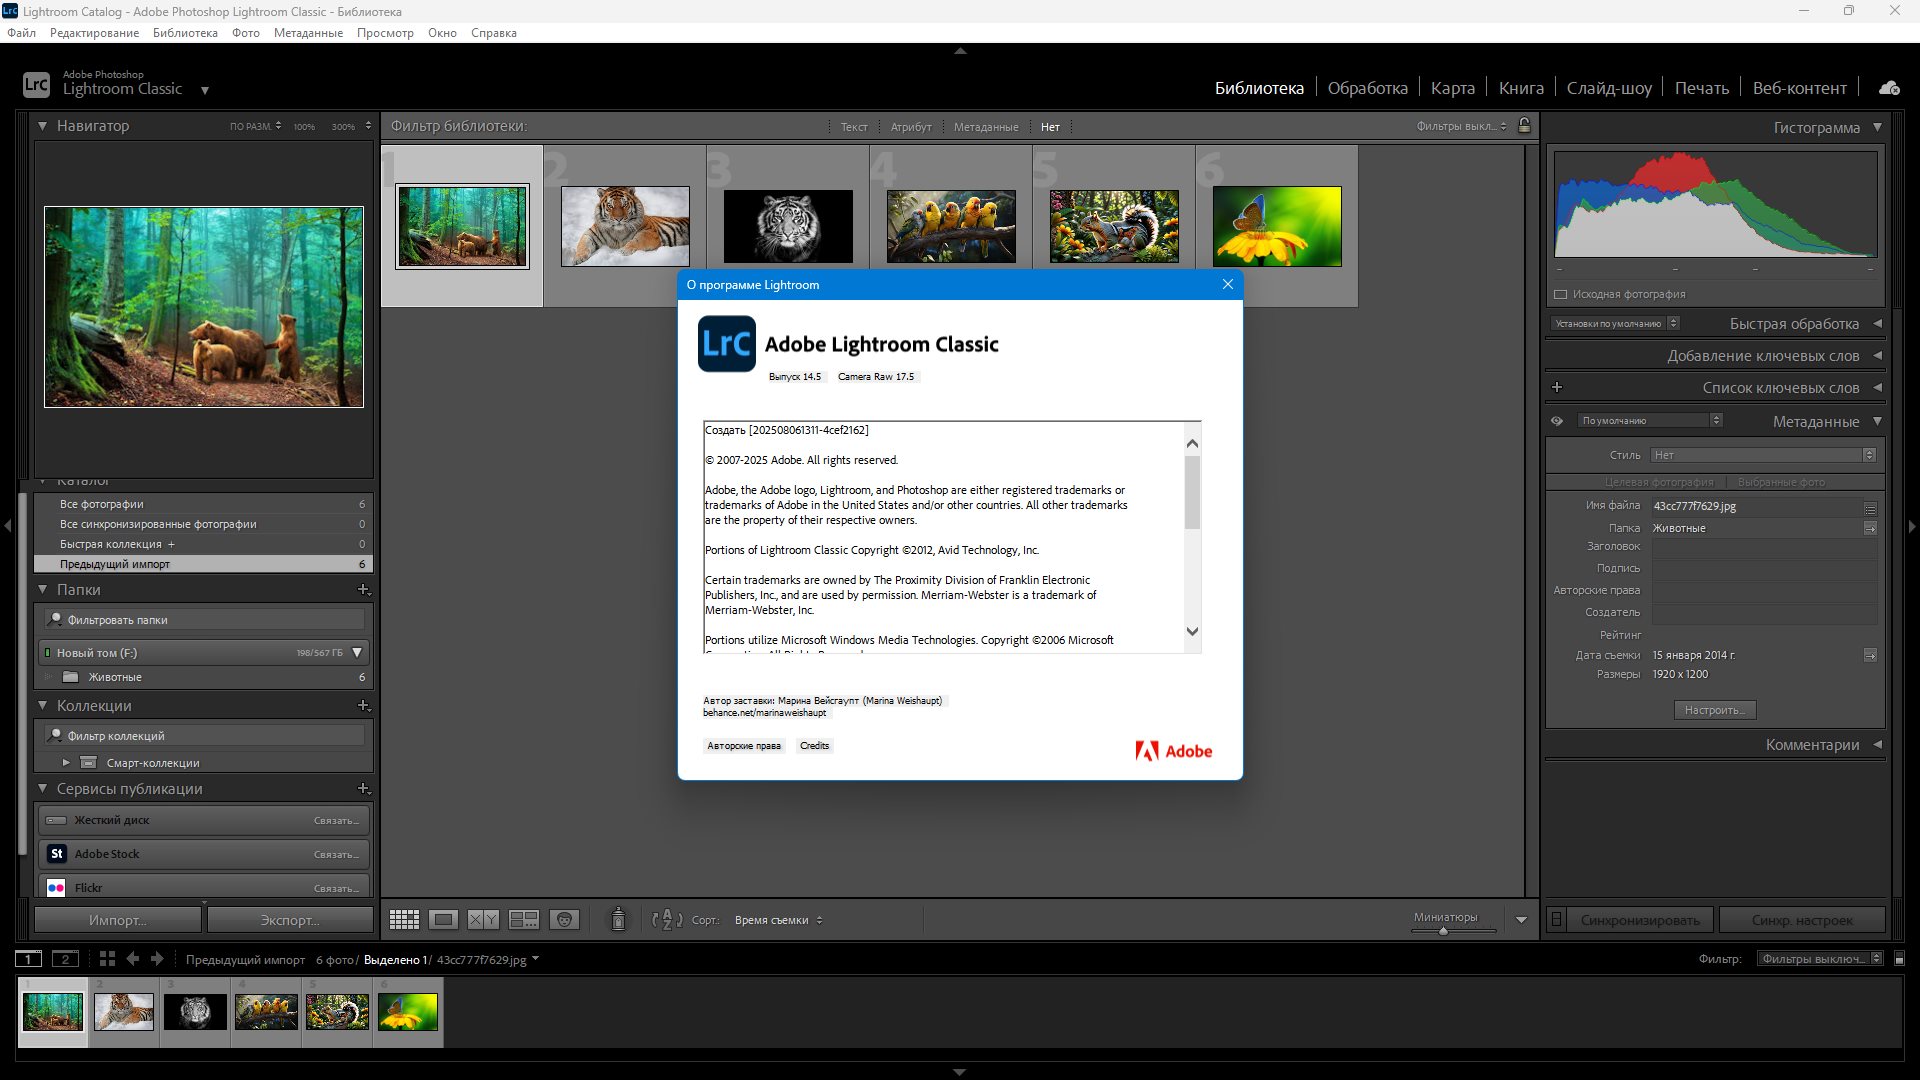Switch to Loupe view icon
Image resolution: width=1920 pixels, height=1080 pixels.
(443, 920)
